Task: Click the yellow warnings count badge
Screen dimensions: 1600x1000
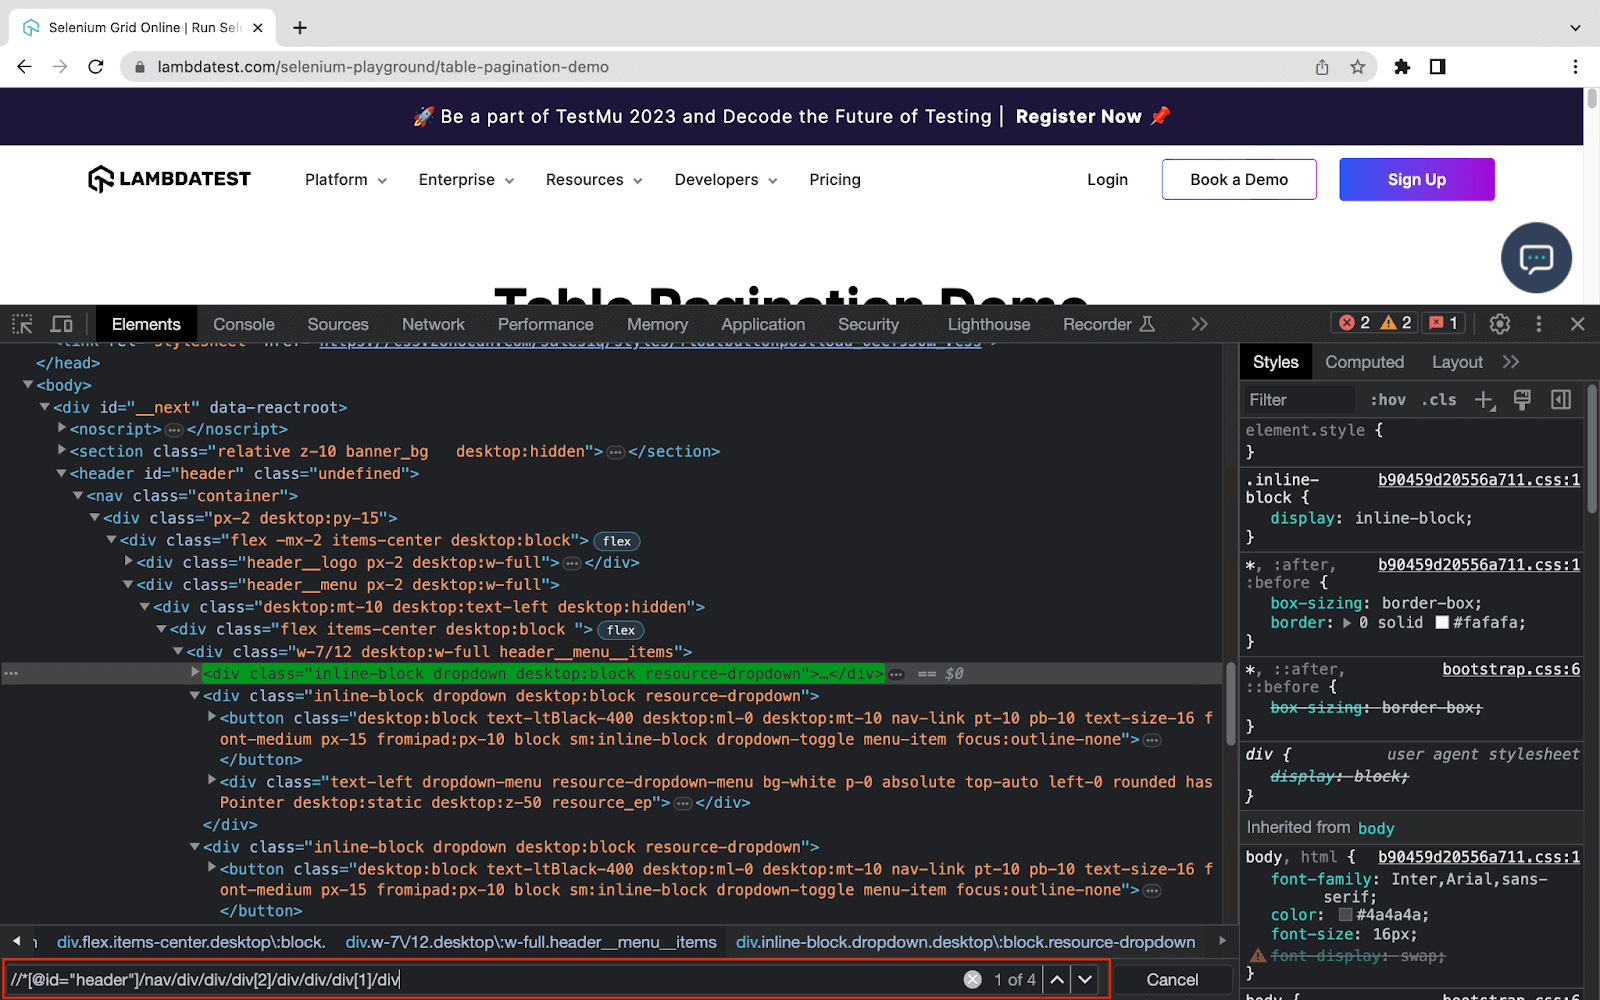Action: [1396, 323]
